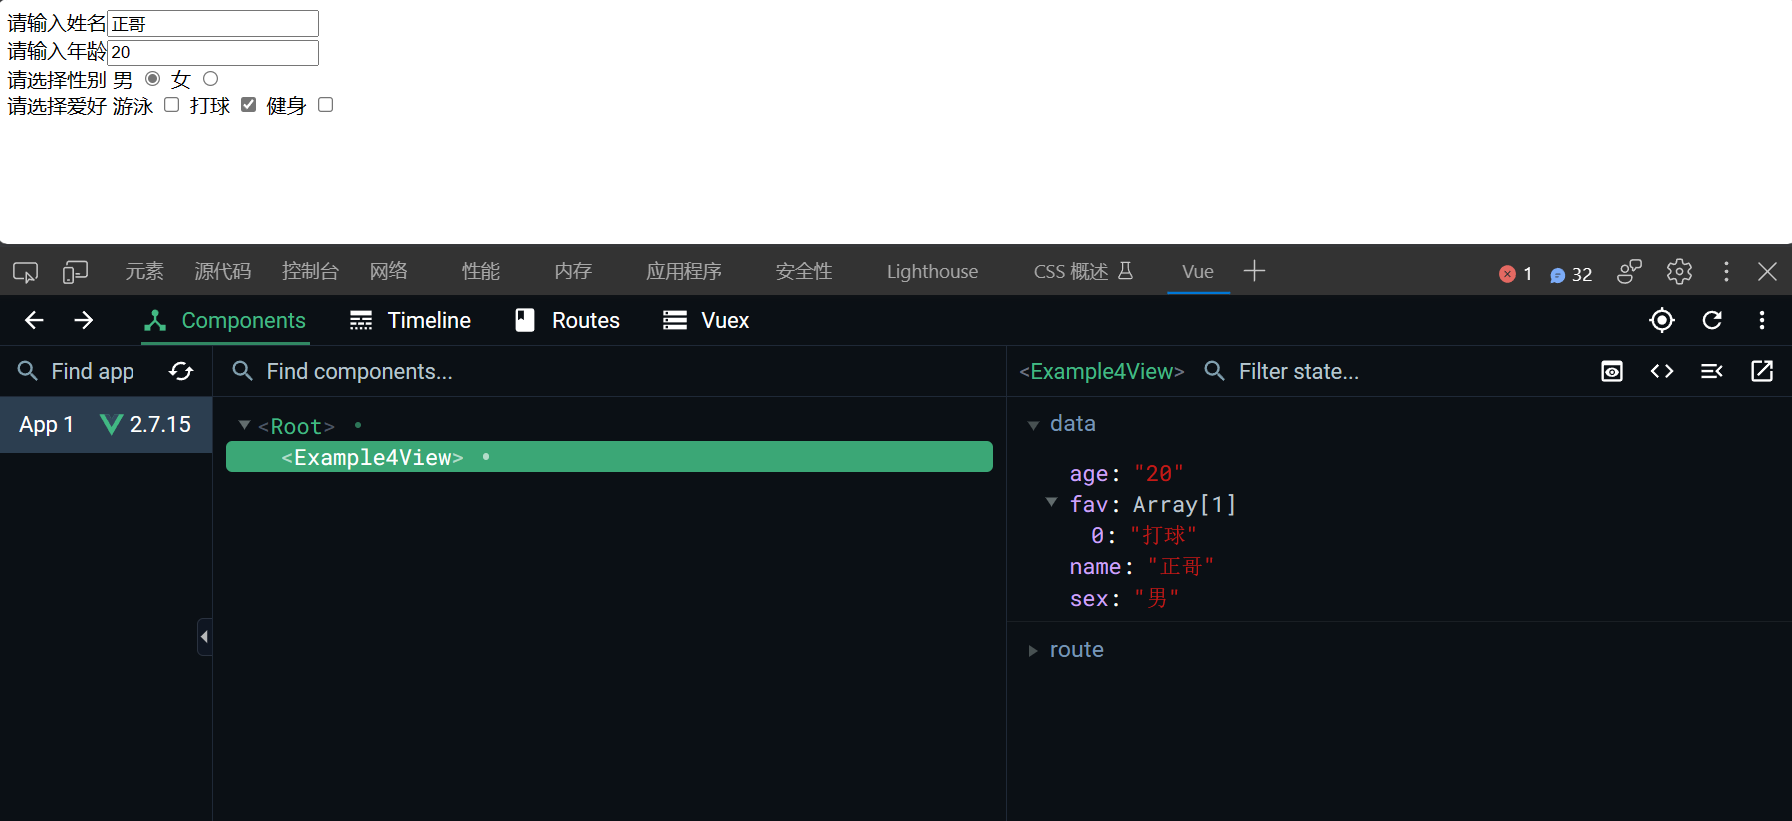Click the 请输入姓名 name input field
Screen dimensions: 1792x821
click(213, 24)
